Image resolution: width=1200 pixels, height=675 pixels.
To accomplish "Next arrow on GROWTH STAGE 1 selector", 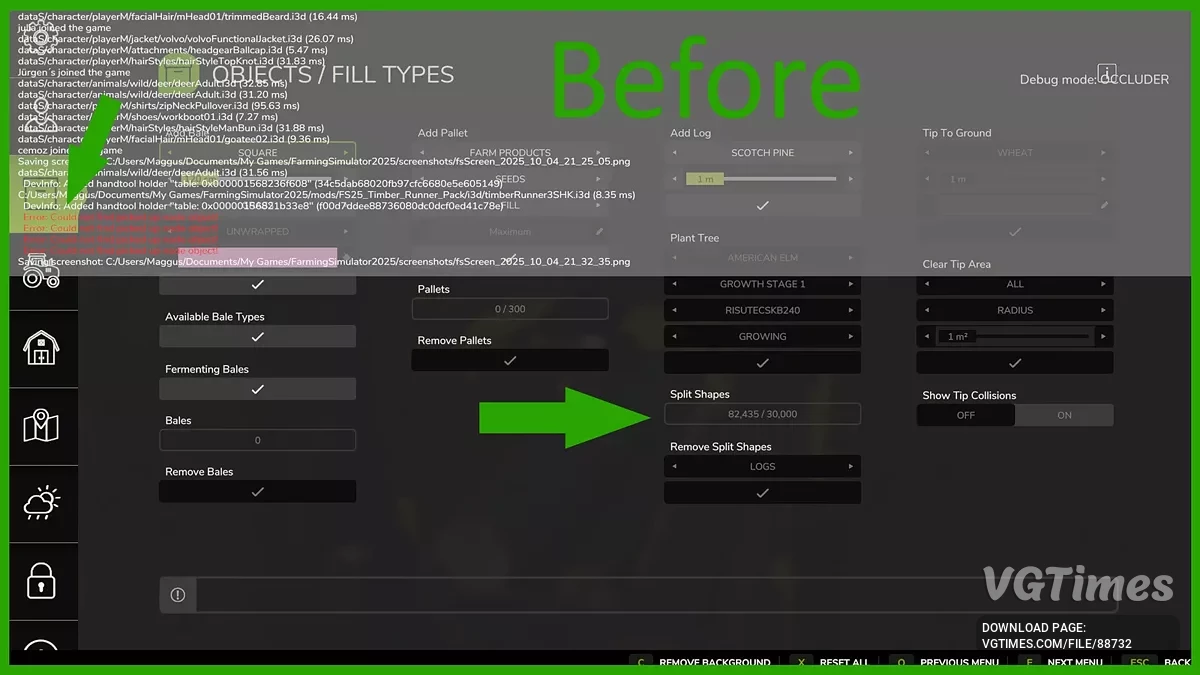I will pyautogui.click(x=851, y=284).
